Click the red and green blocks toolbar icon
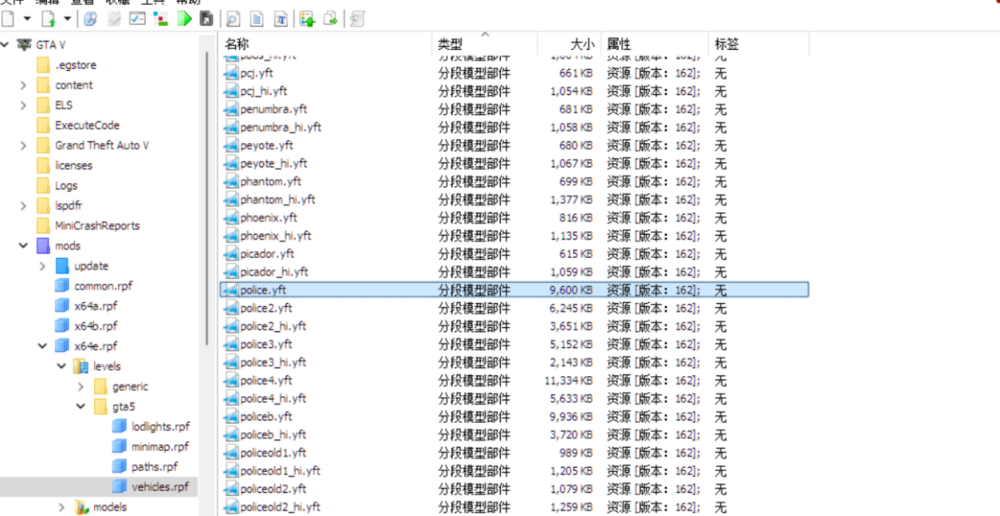 tap(161, 19)
